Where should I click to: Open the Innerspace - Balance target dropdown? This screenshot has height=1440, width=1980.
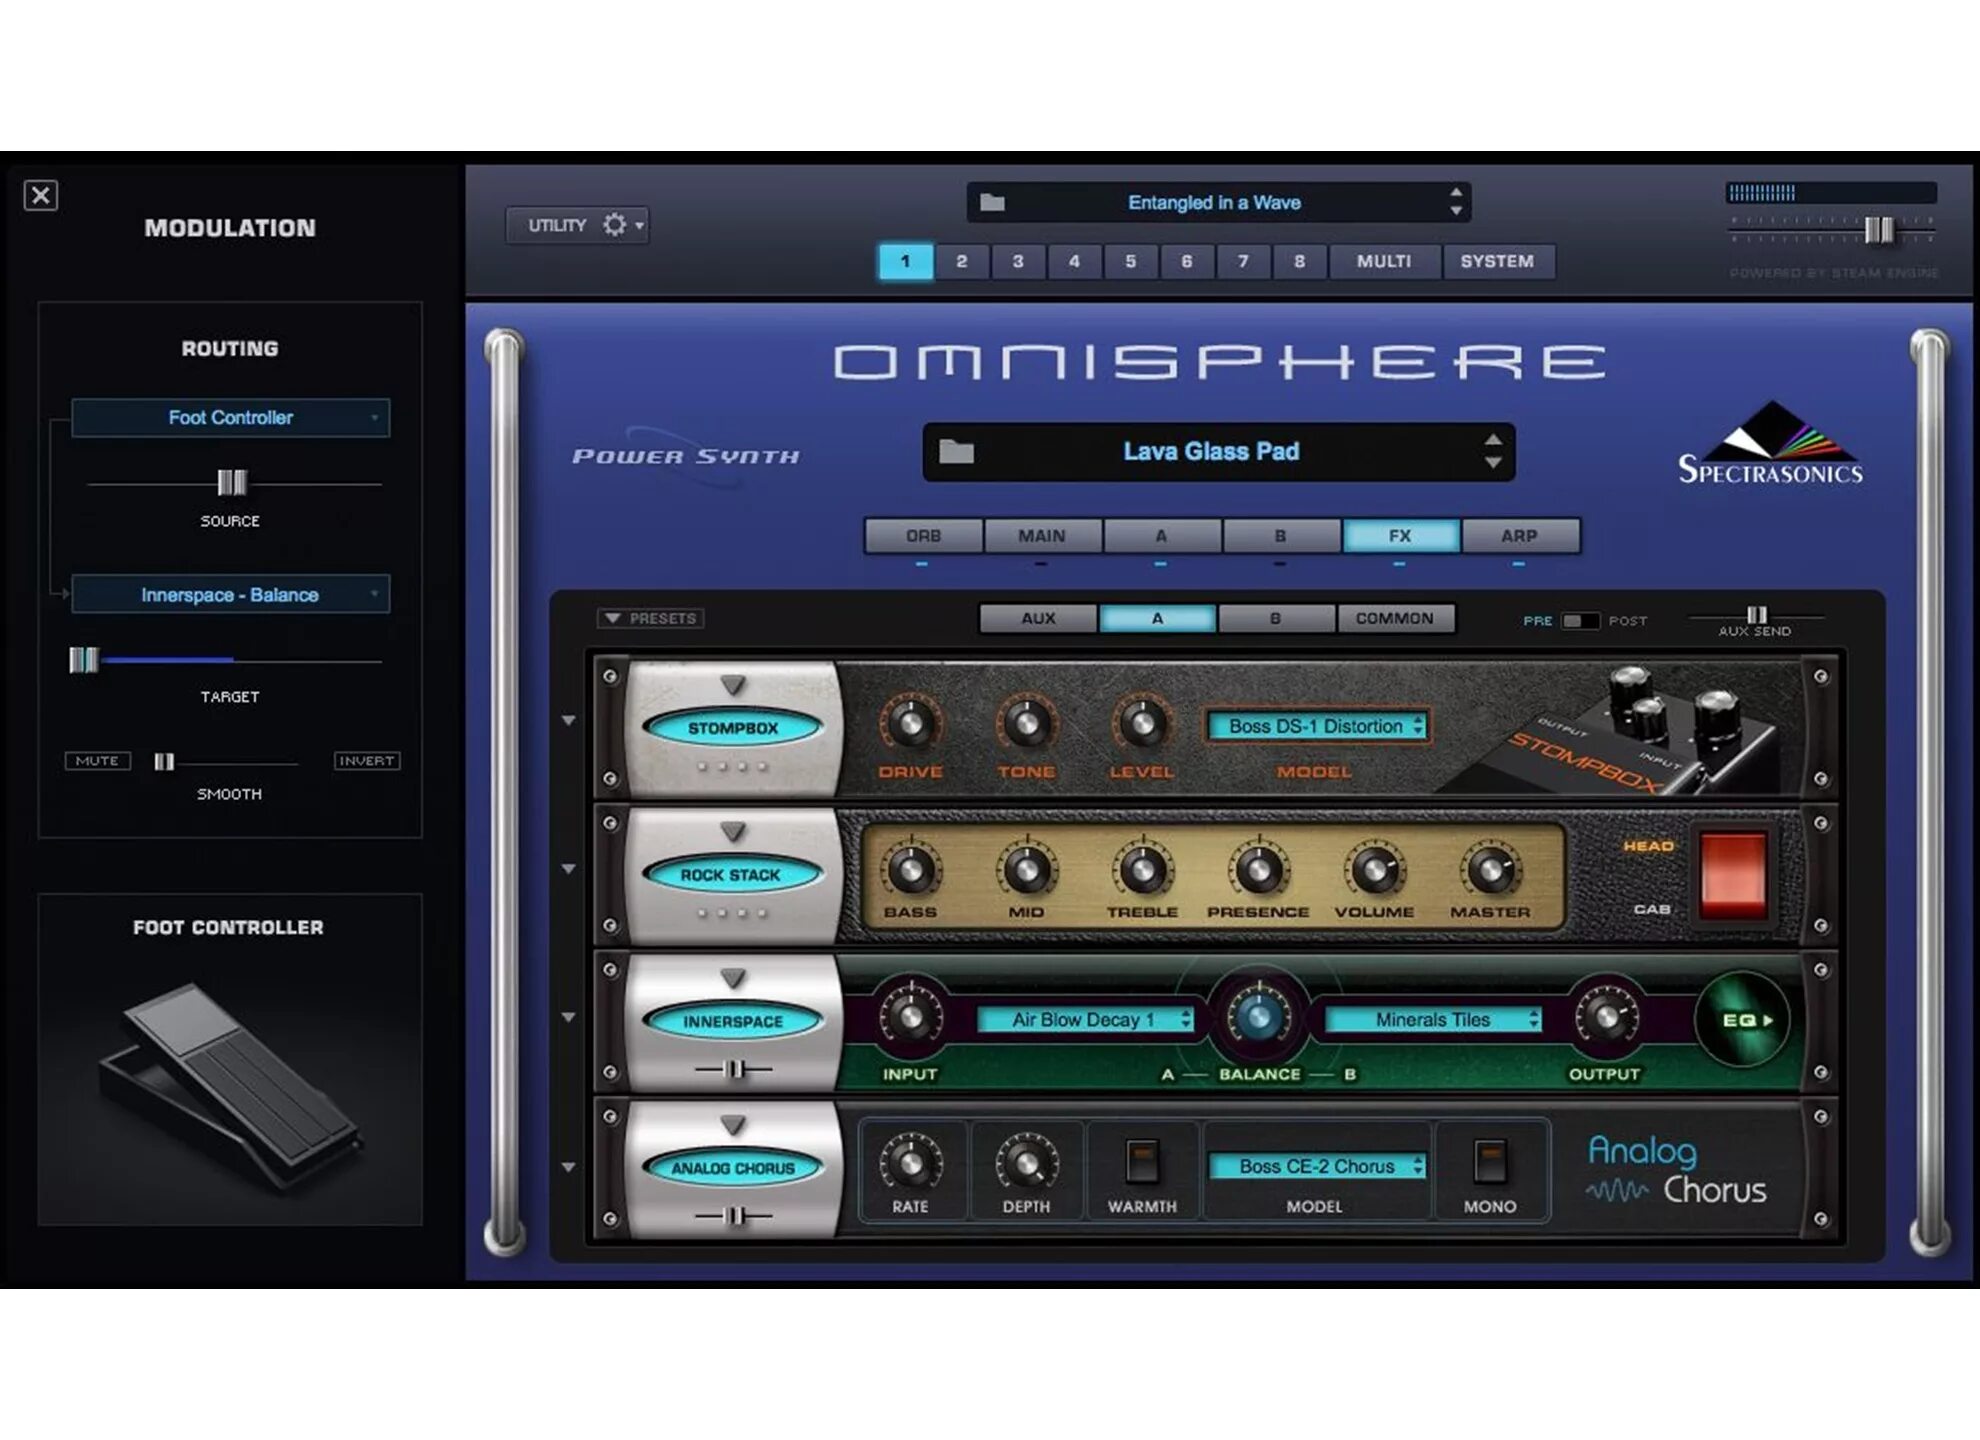(230, 595)
